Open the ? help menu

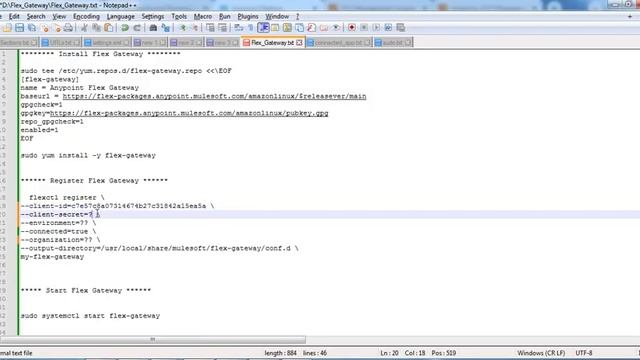(298, 16)
